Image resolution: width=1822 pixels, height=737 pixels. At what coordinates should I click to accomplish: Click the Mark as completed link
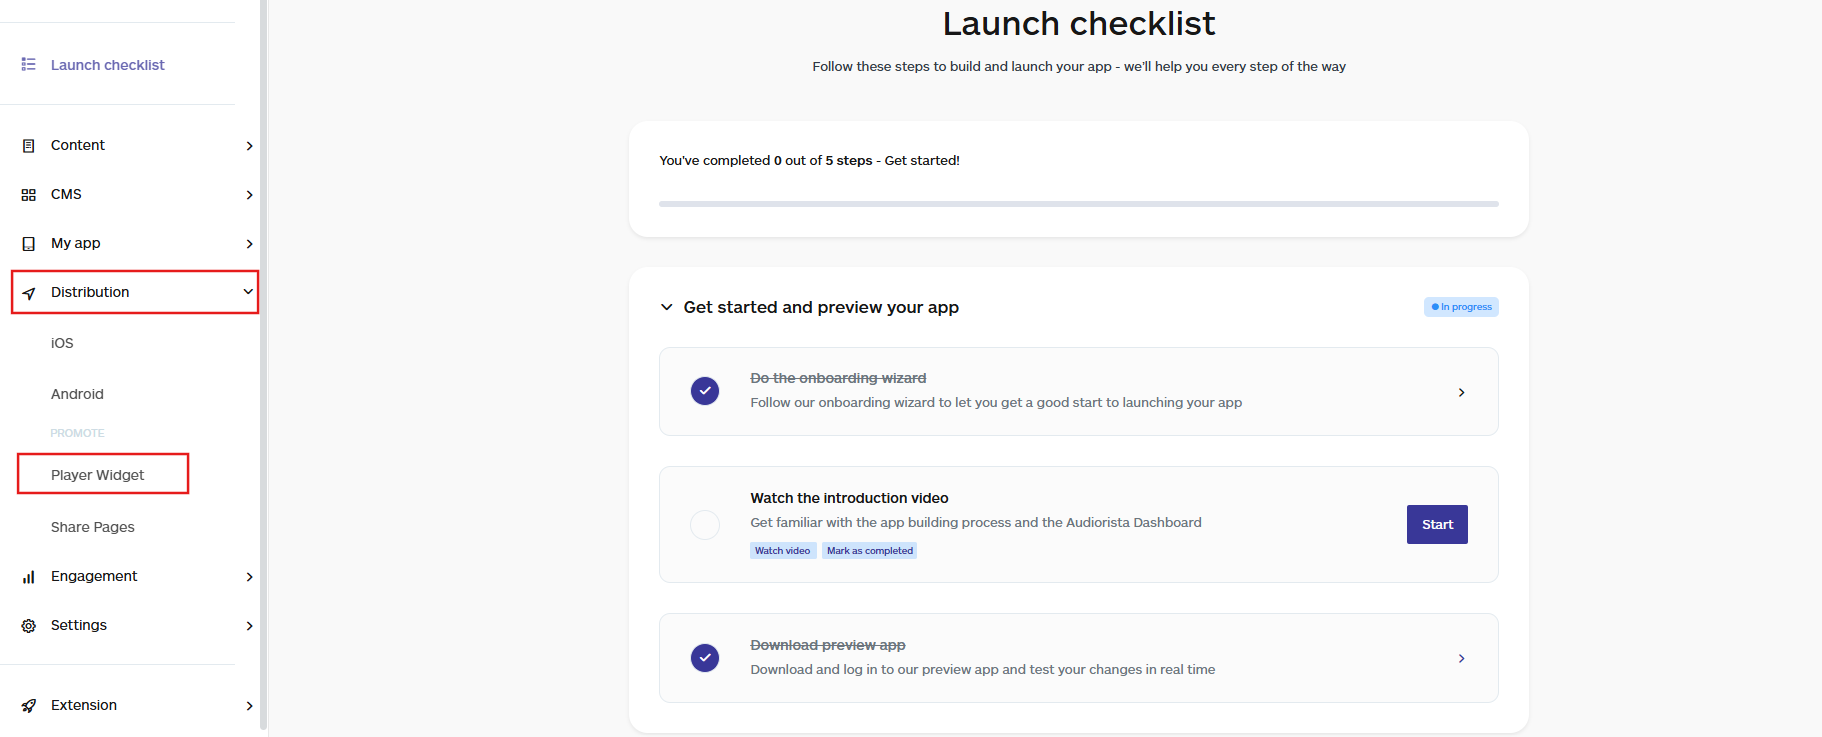click(x=869, y=551)
